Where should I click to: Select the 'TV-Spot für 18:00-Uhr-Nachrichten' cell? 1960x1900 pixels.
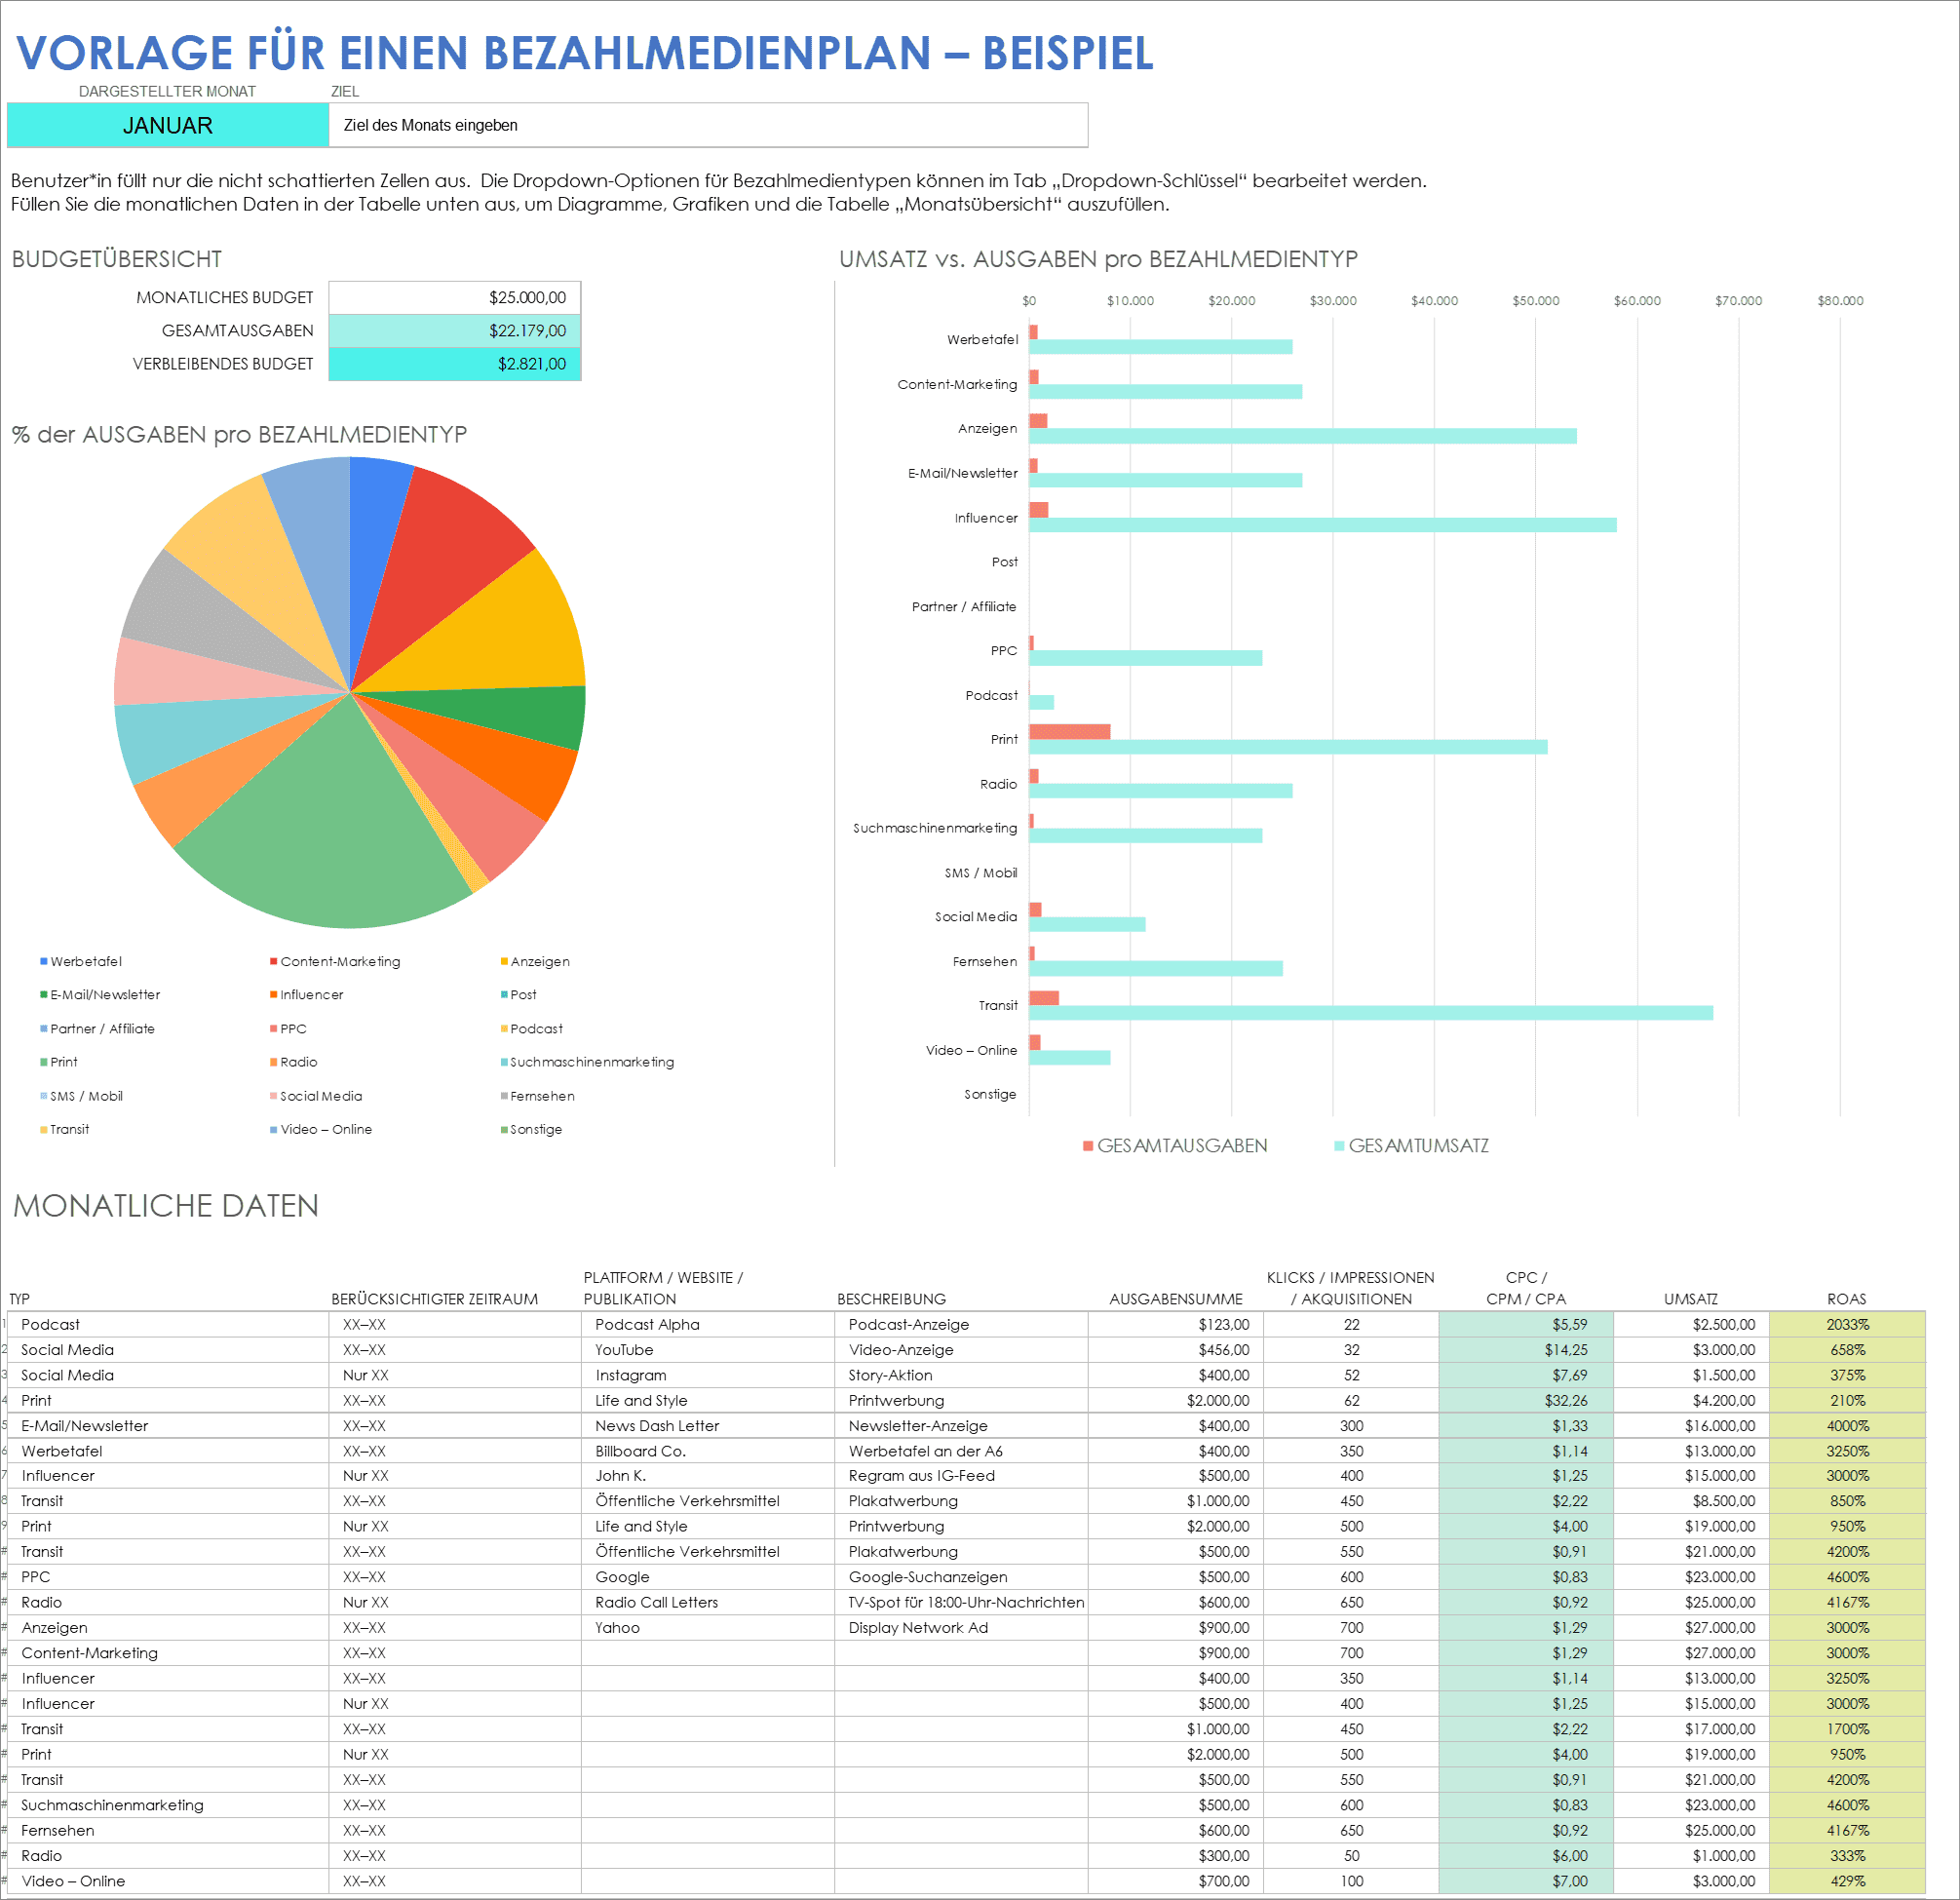tap(961, 1602)
